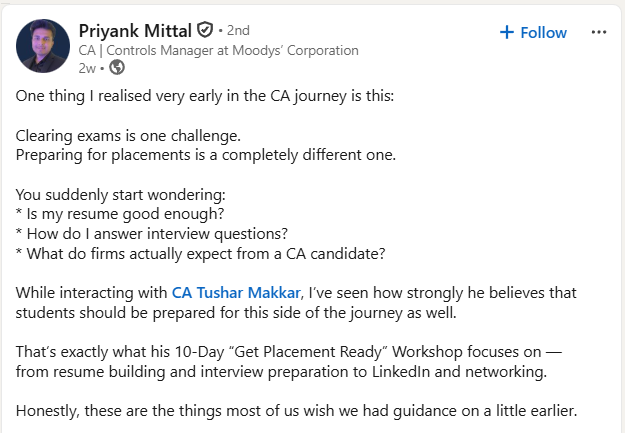
Task: Click the 'Is my resume good enough?' bullet
Action: (121, 214)
